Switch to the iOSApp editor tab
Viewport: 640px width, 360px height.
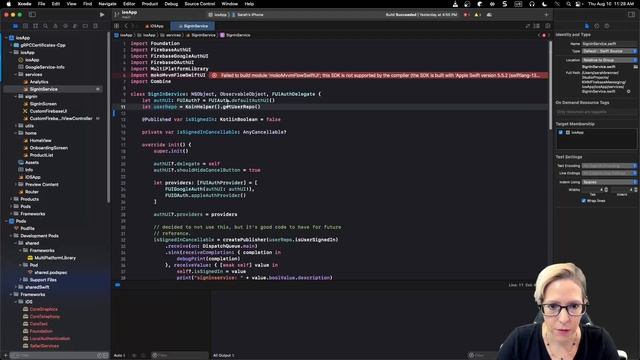[x=155, y=26]
